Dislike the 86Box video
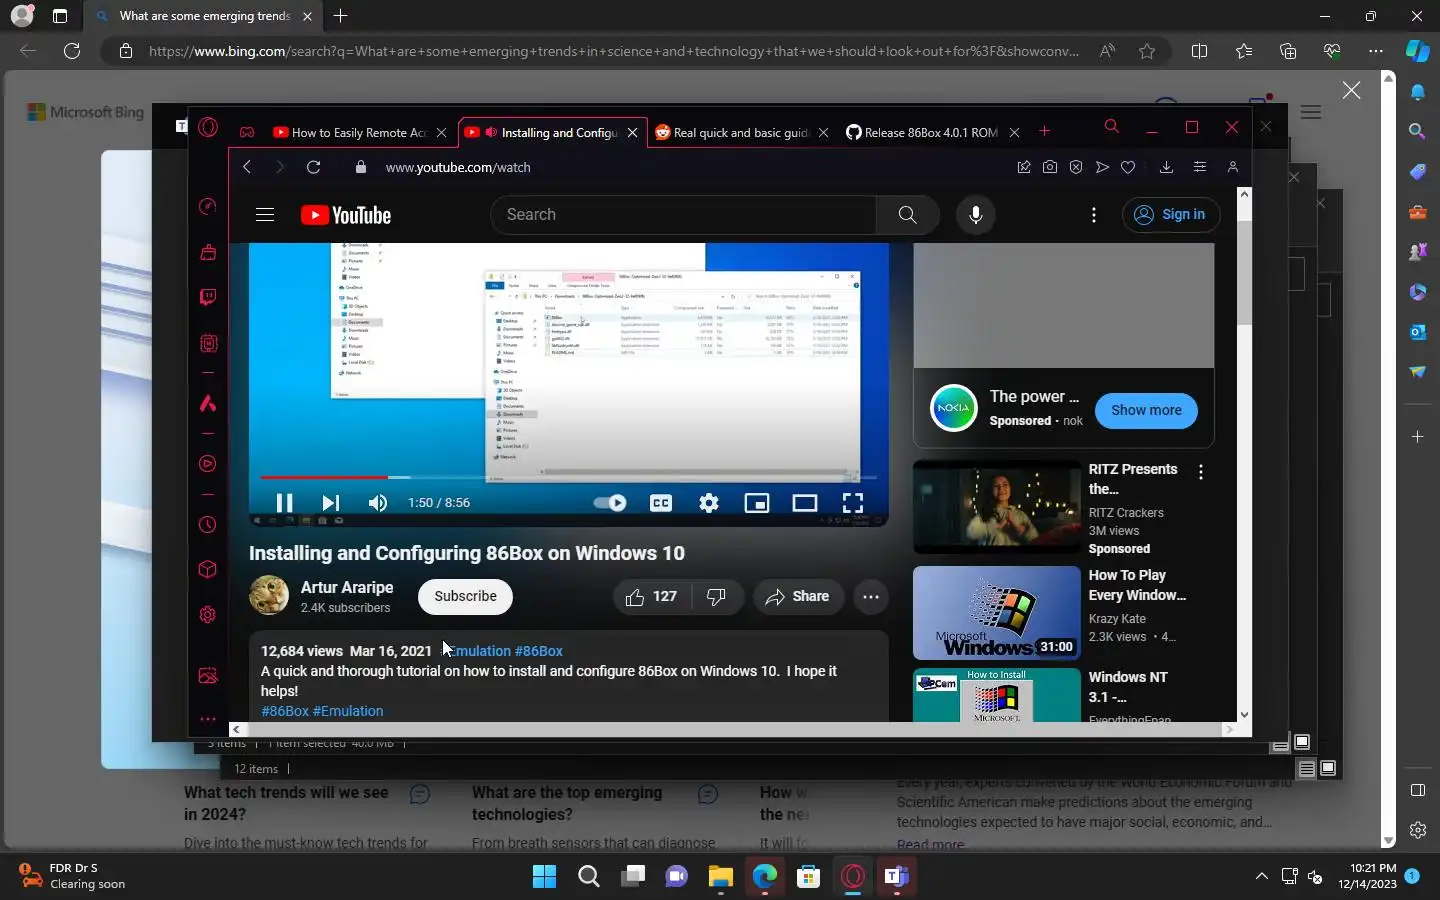This screenshot has height=900, width=1440. click(x=716, y=597)
